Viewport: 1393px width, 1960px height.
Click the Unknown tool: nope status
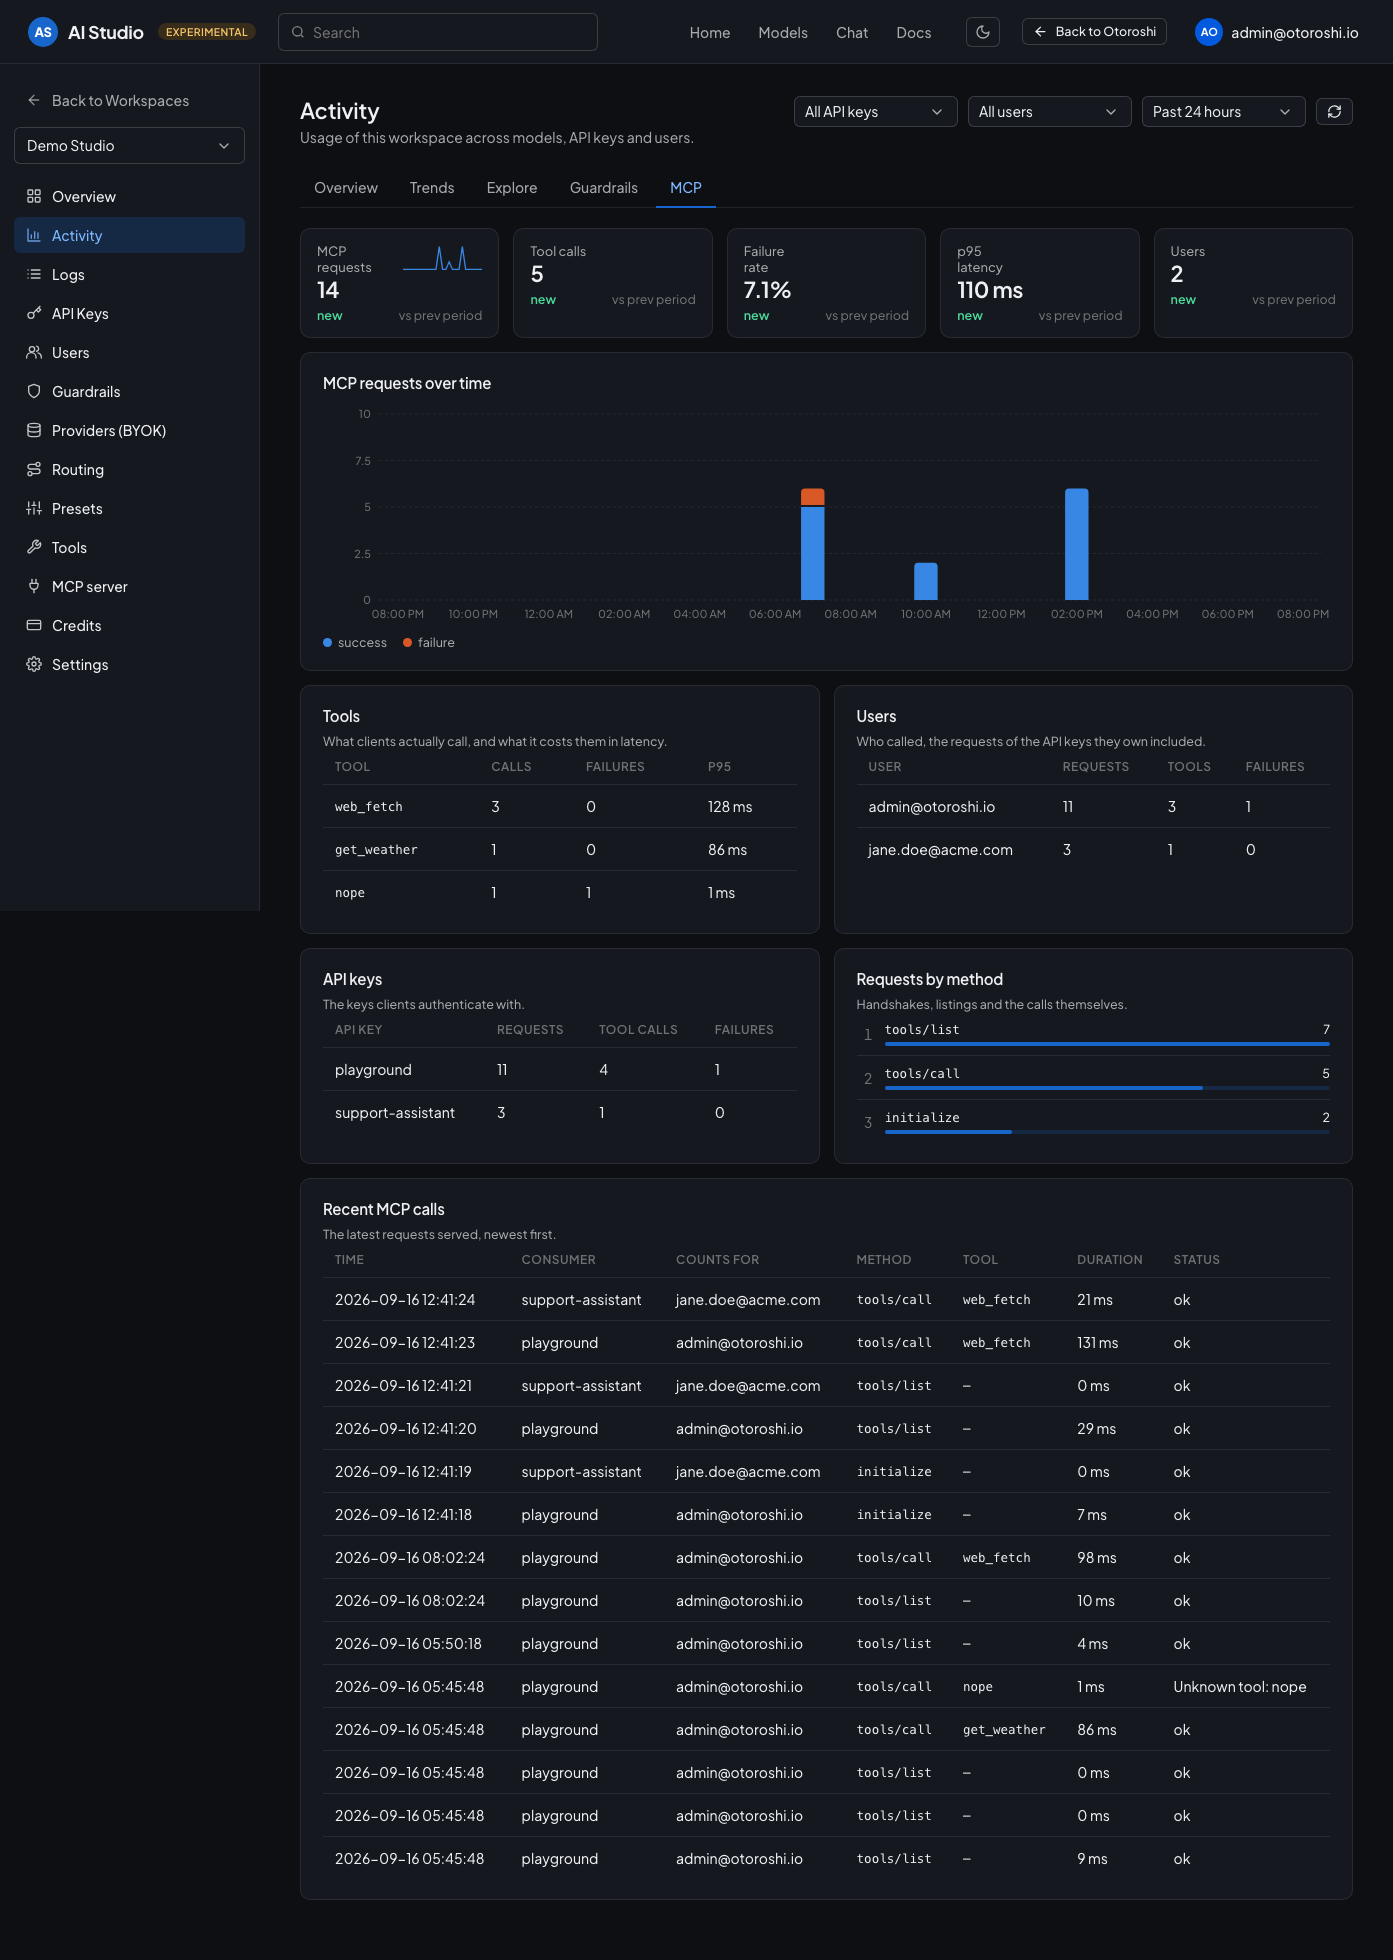click(1239, 1686)
